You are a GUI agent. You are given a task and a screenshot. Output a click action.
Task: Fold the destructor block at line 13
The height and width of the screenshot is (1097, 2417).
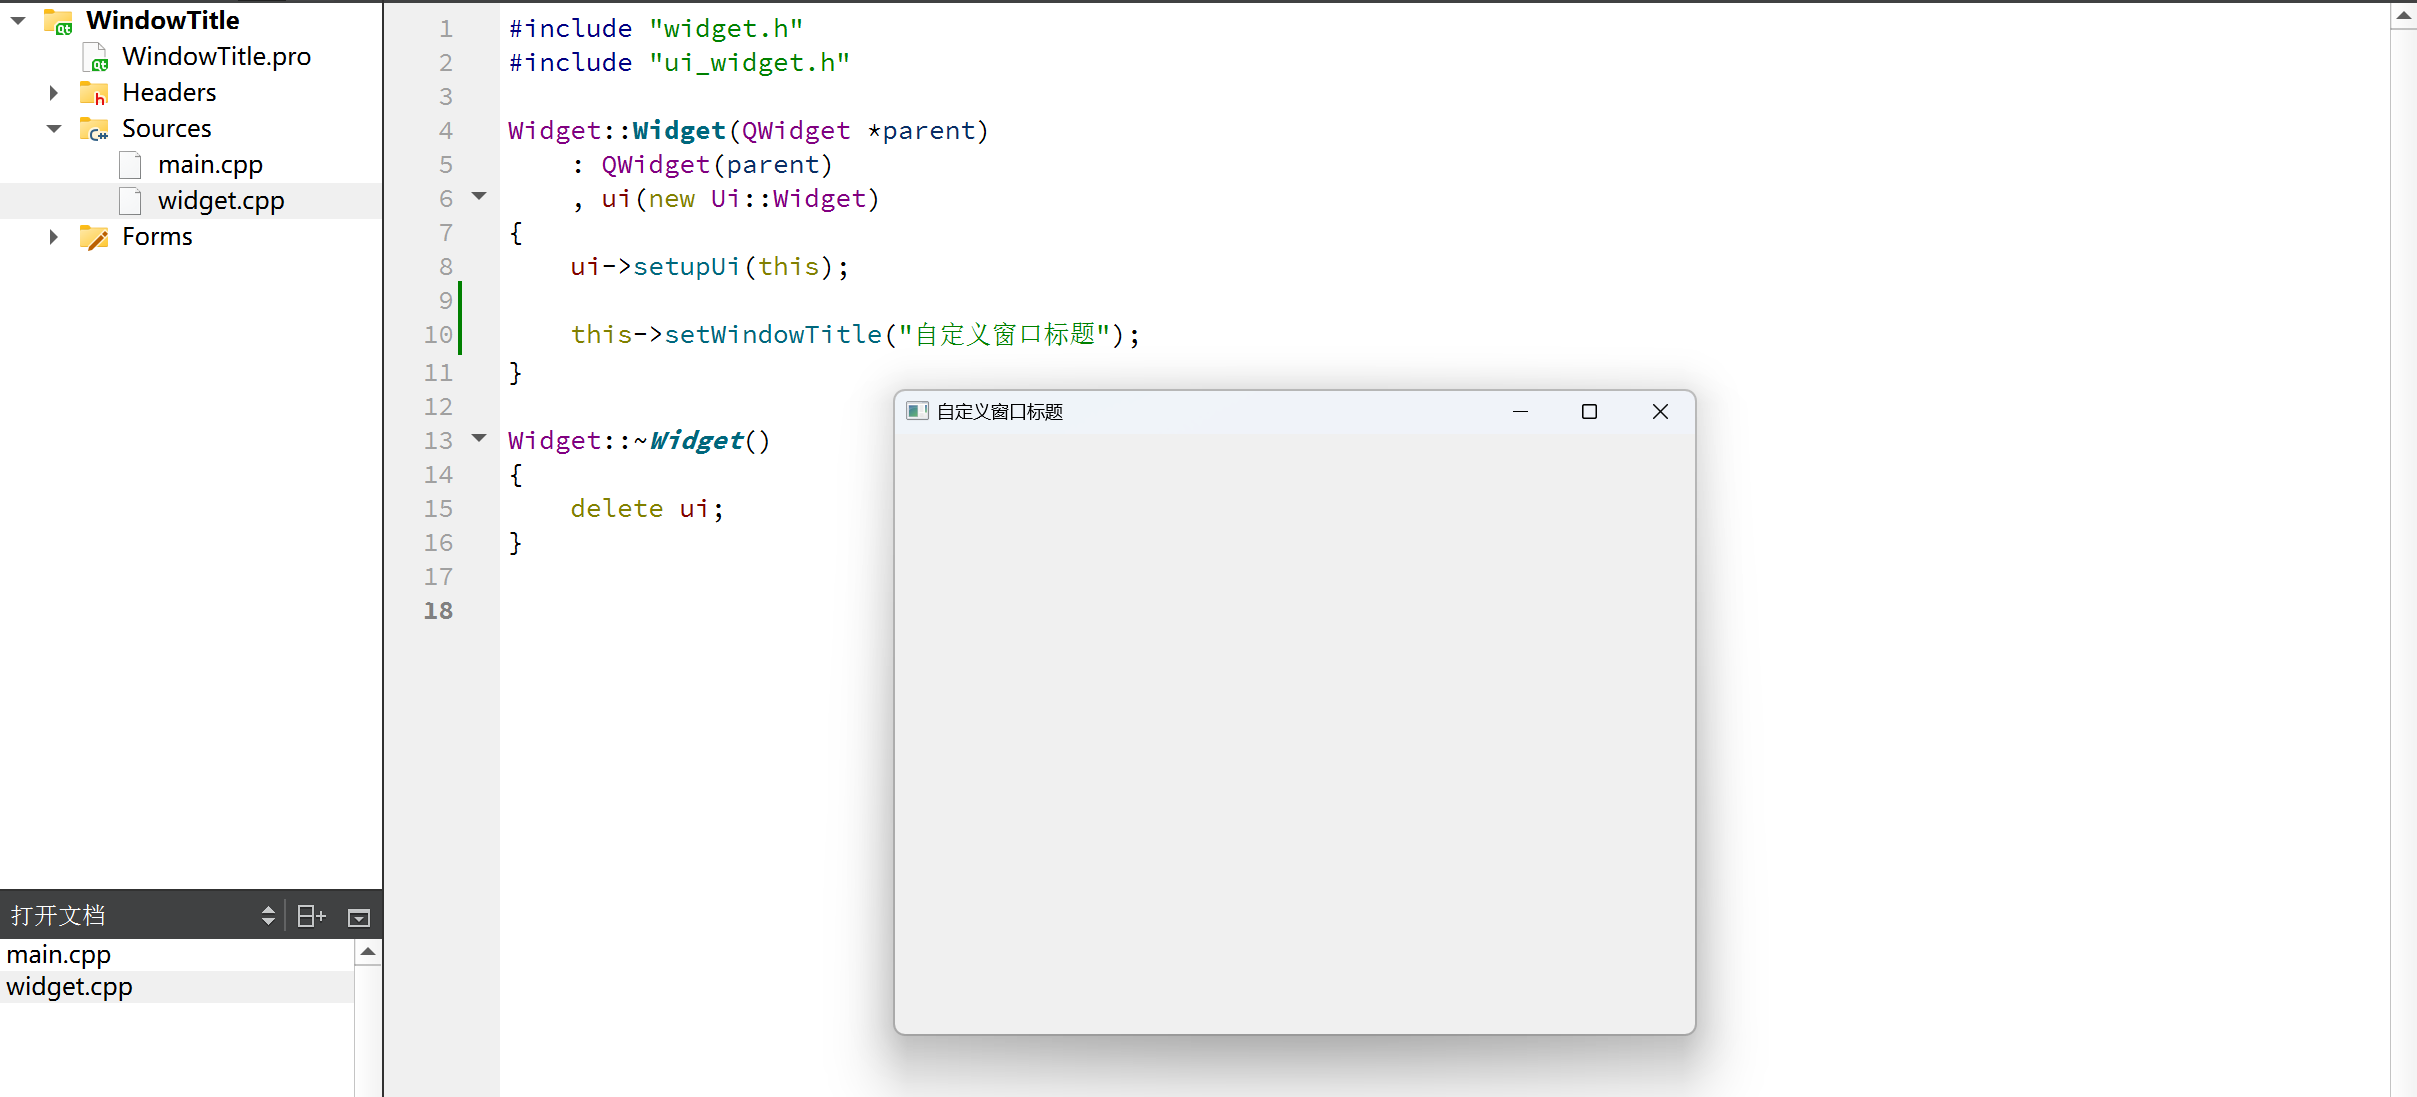(480, 438)
